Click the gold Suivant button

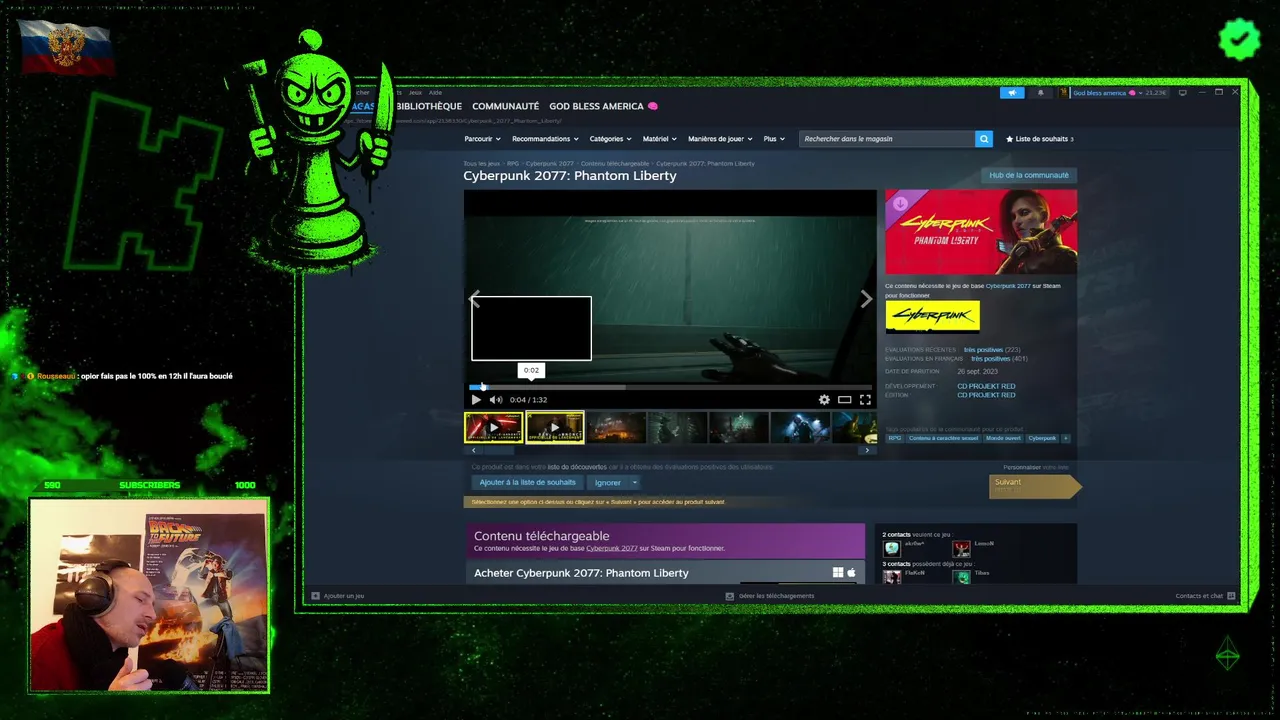click(x=1035, y=486)
